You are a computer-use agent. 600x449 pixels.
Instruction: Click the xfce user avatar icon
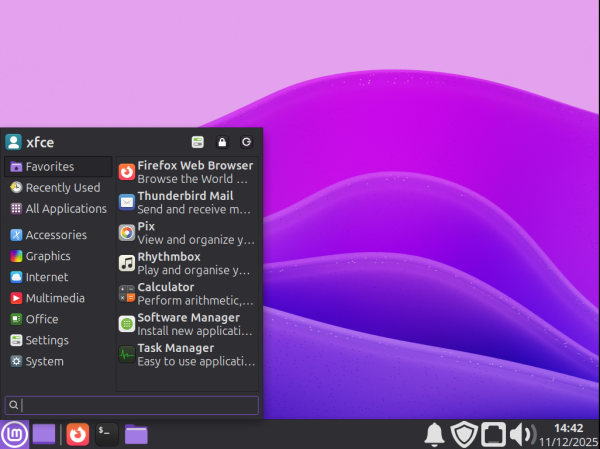point(13,142)
